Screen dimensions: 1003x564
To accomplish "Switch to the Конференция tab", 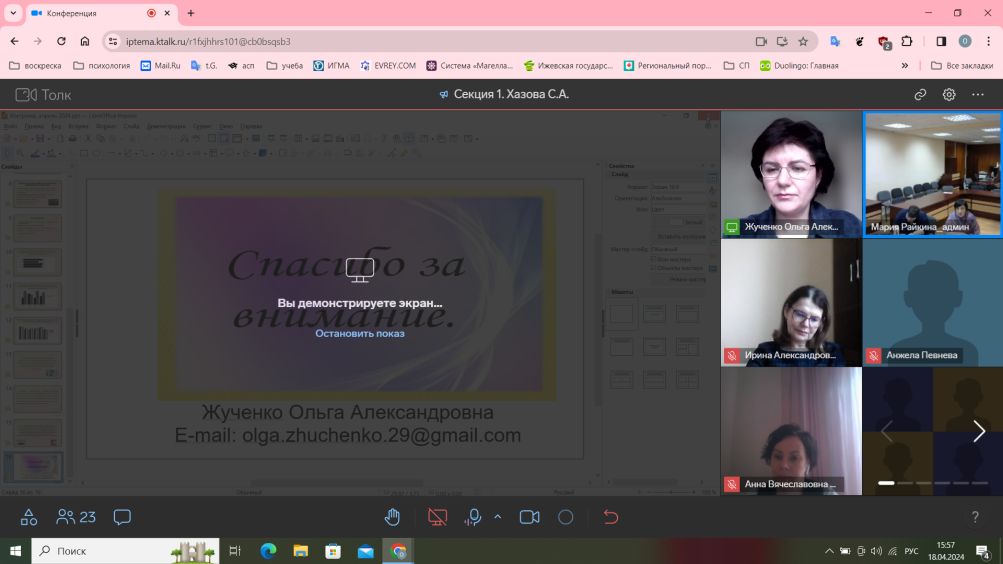I will (100, 13).
